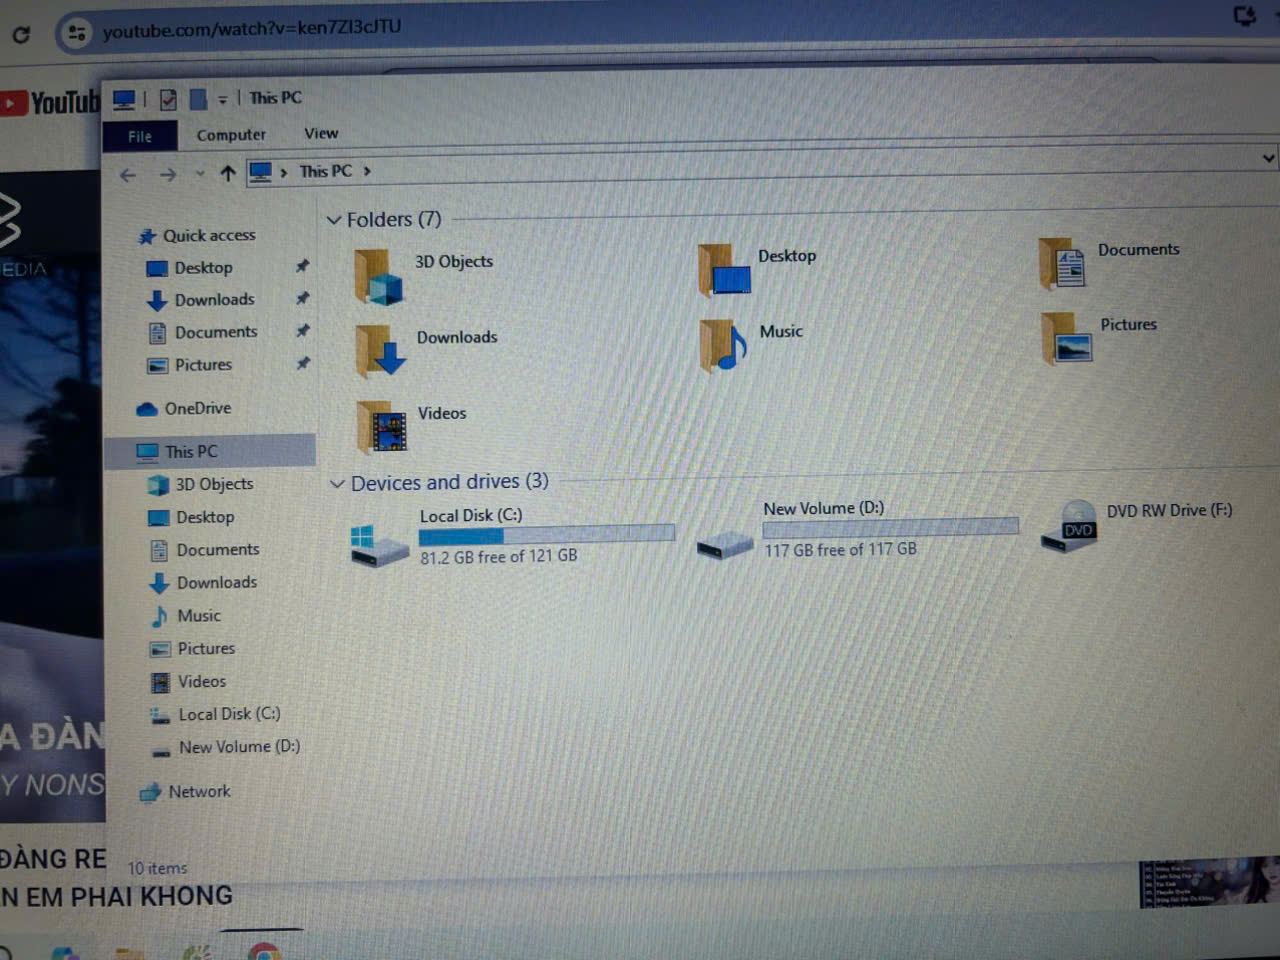This screenshot has height=960, width=1280.
Task: Click '117 GB free of 117 GB' text
Action: pyautogui.click(x=840, y=550)
